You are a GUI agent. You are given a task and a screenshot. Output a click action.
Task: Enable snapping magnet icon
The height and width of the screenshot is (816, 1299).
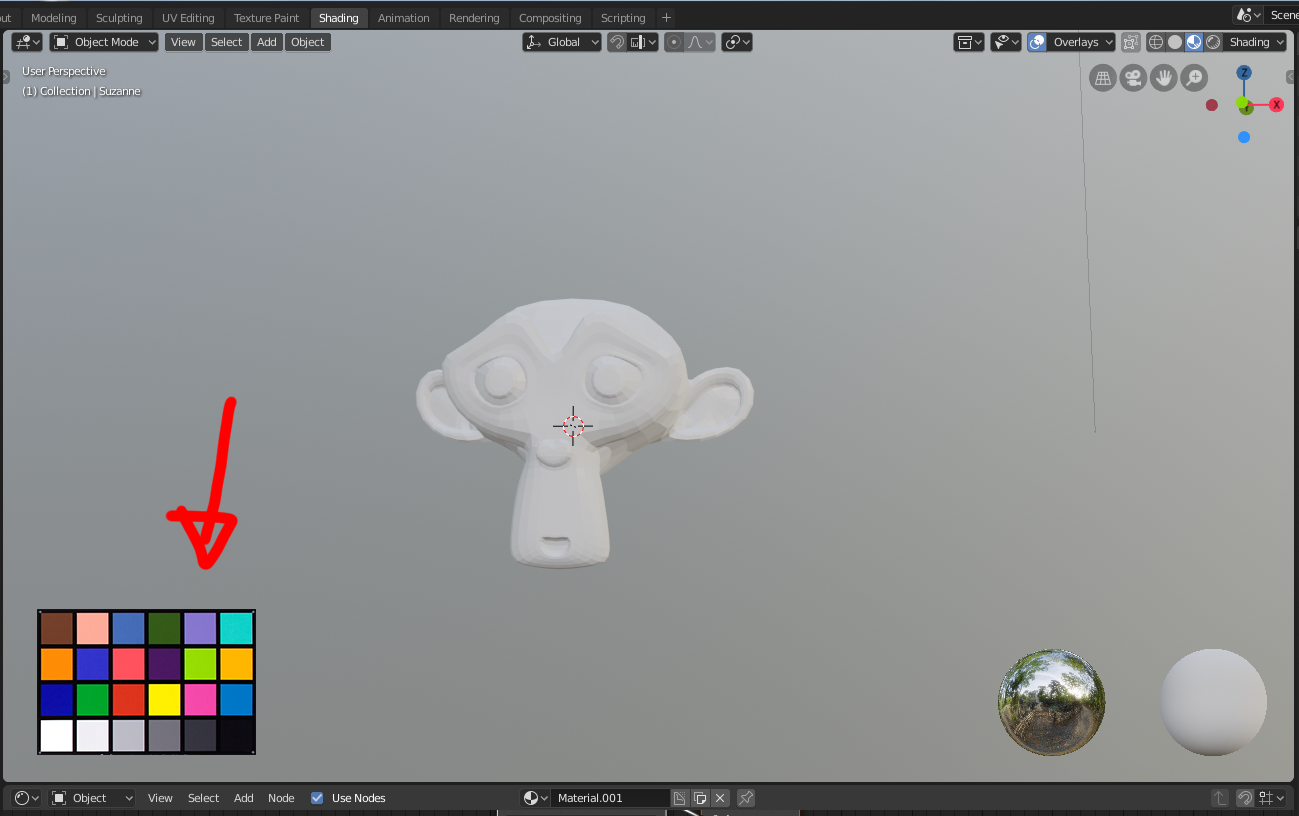(617, 42)
